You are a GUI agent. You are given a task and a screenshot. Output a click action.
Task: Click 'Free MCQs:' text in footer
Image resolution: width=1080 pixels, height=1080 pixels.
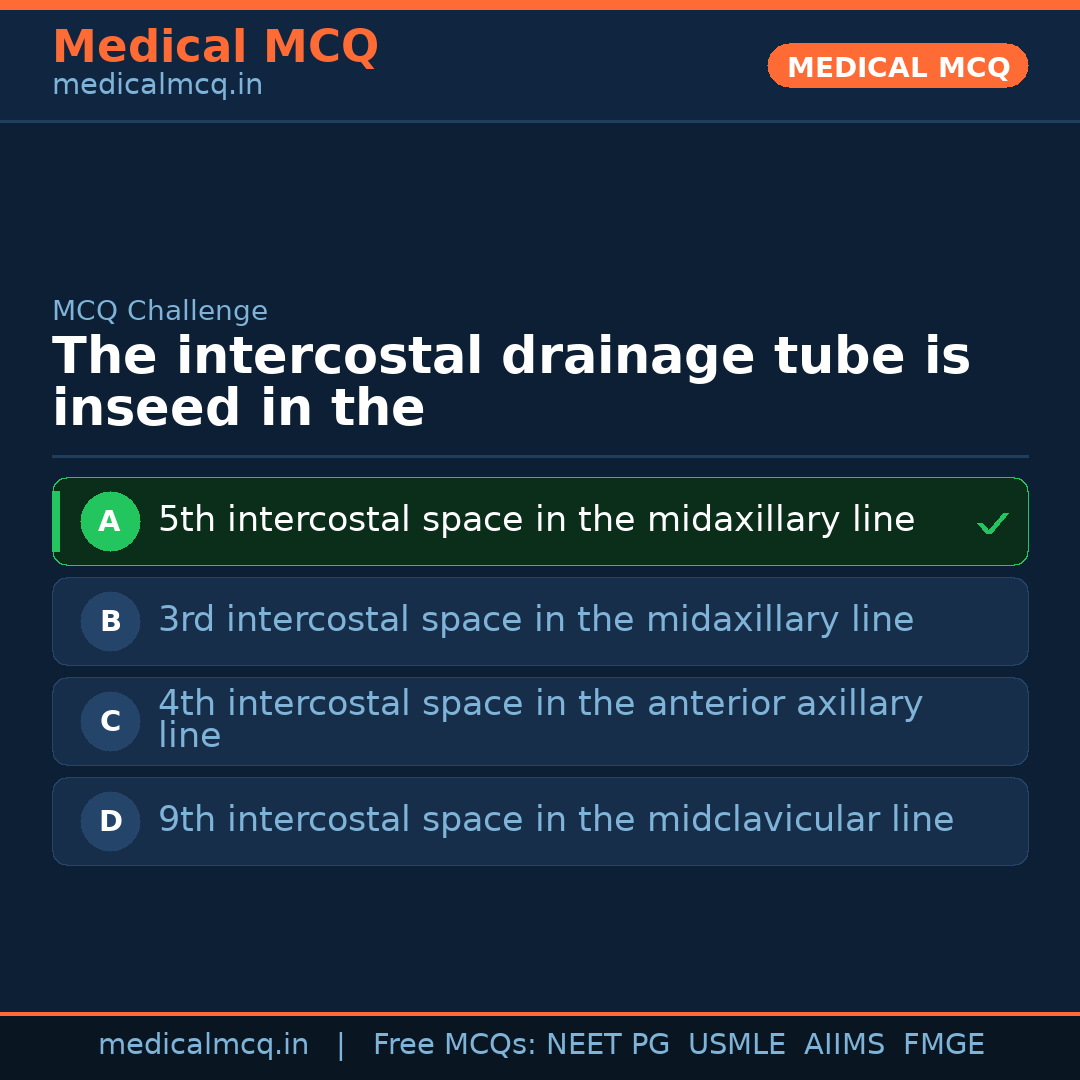[x=454, y=1045]
